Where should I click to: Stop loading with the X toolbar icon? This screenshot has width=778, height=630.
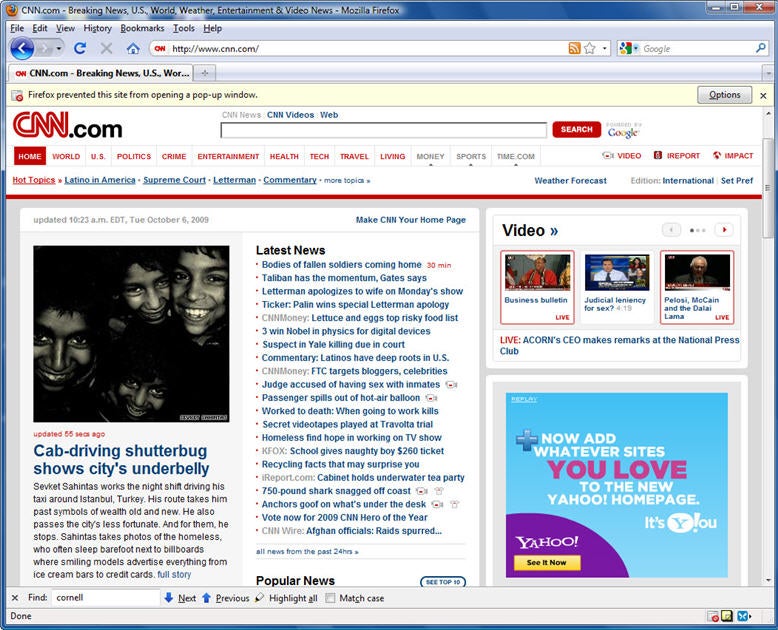(x=106, y=49)
